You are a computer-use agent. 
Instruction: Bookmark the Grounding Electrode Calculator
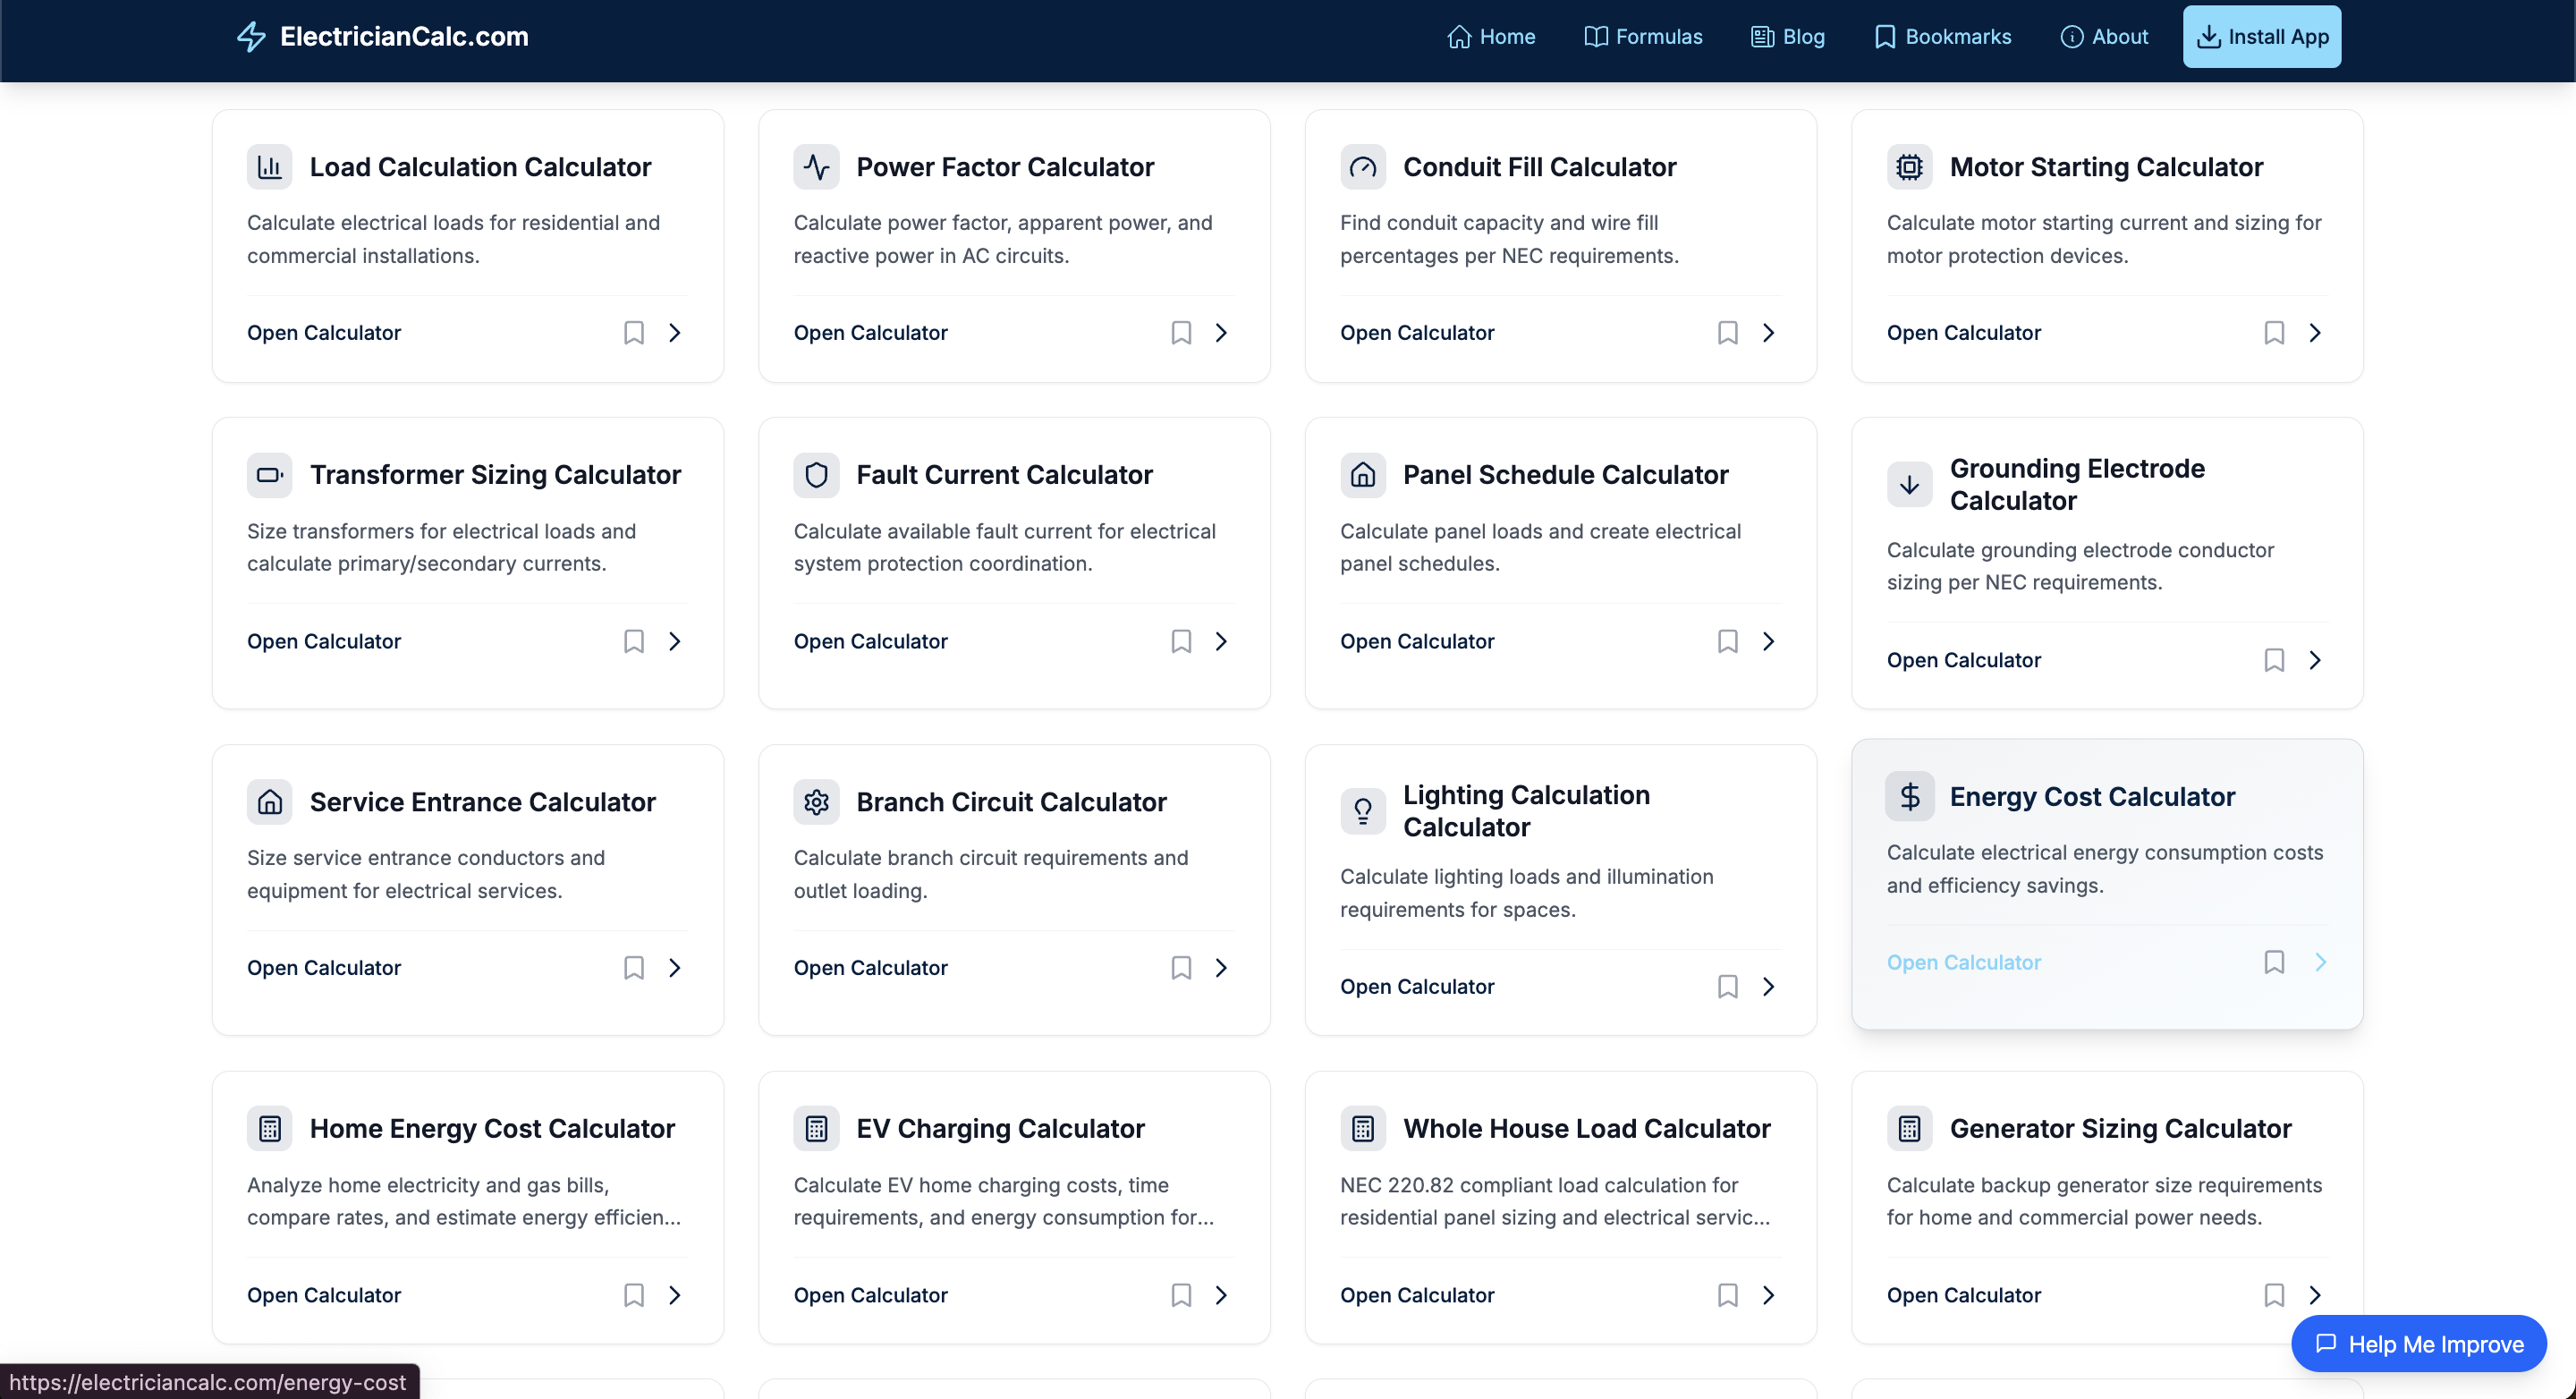(x=2274, y=660)
